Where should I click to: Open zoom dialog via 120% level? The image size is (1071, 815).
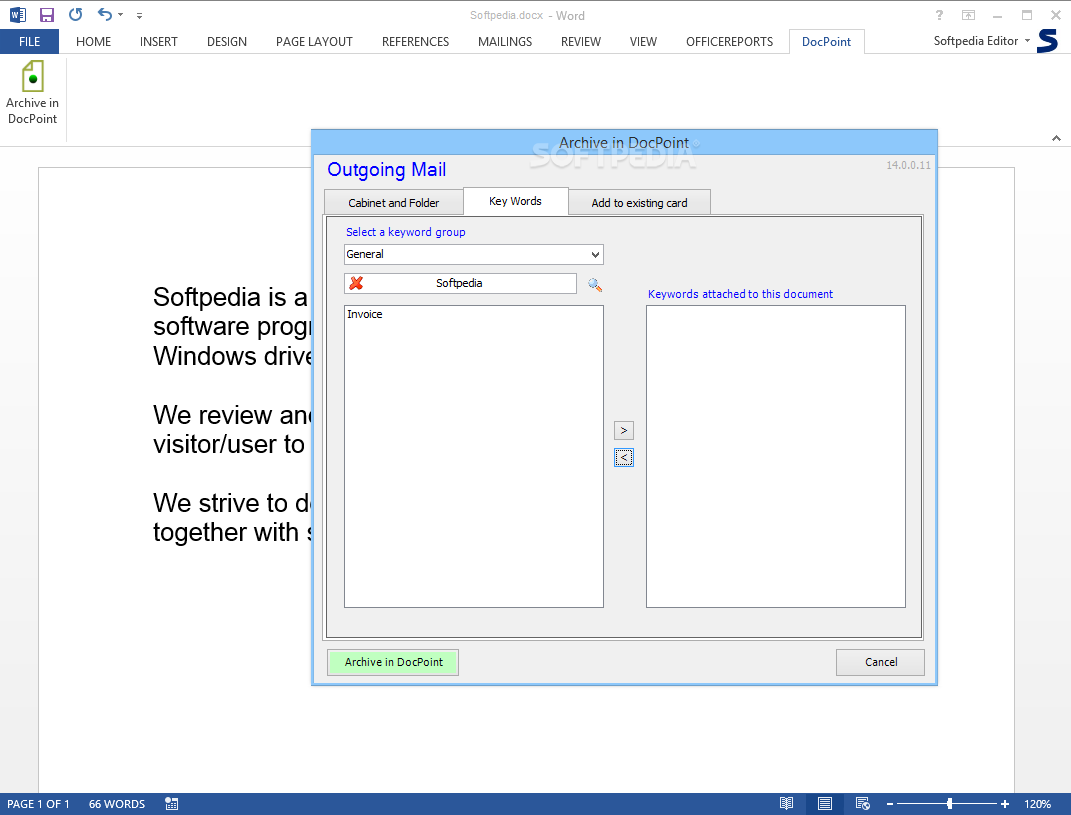[1038, 804]
